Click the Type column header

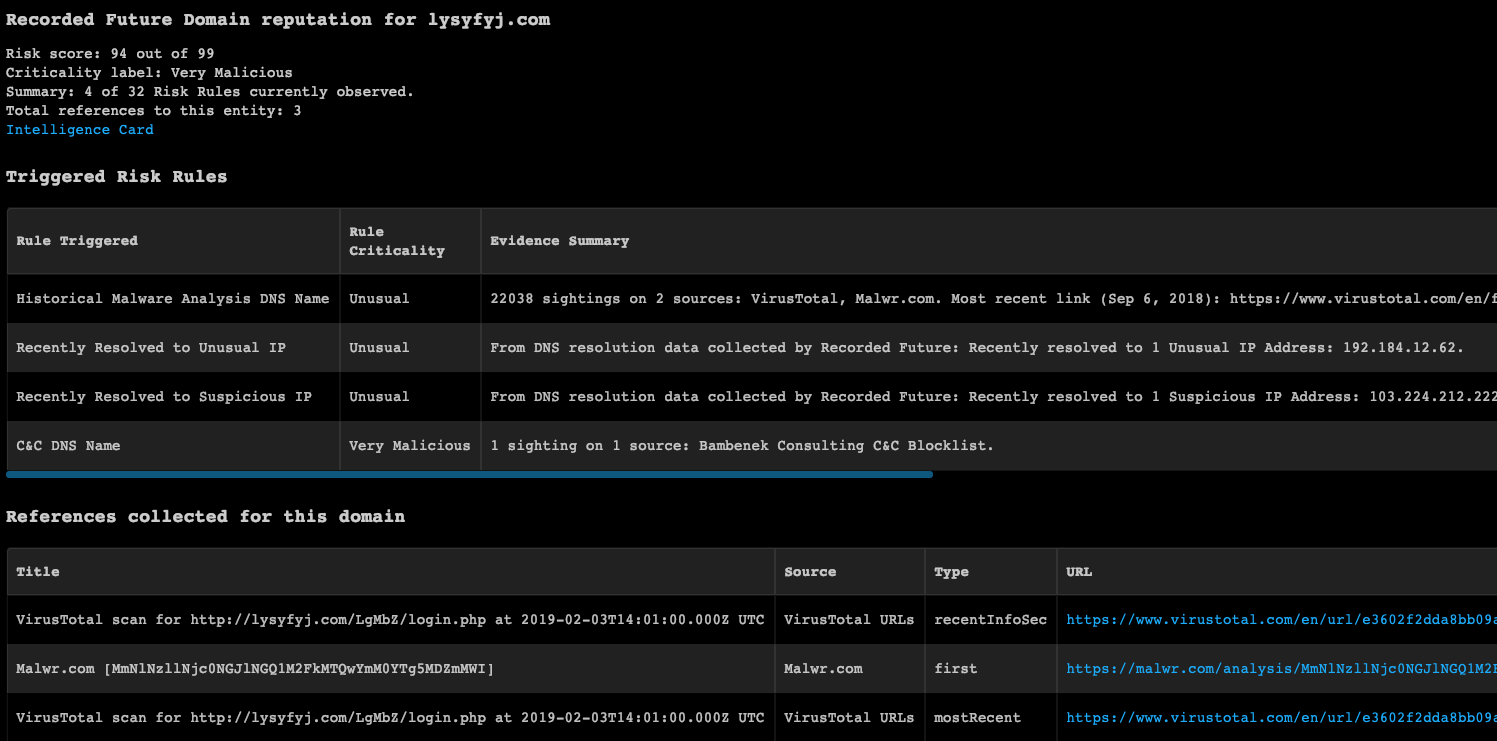pyautogui.click(x=951, y=572)
